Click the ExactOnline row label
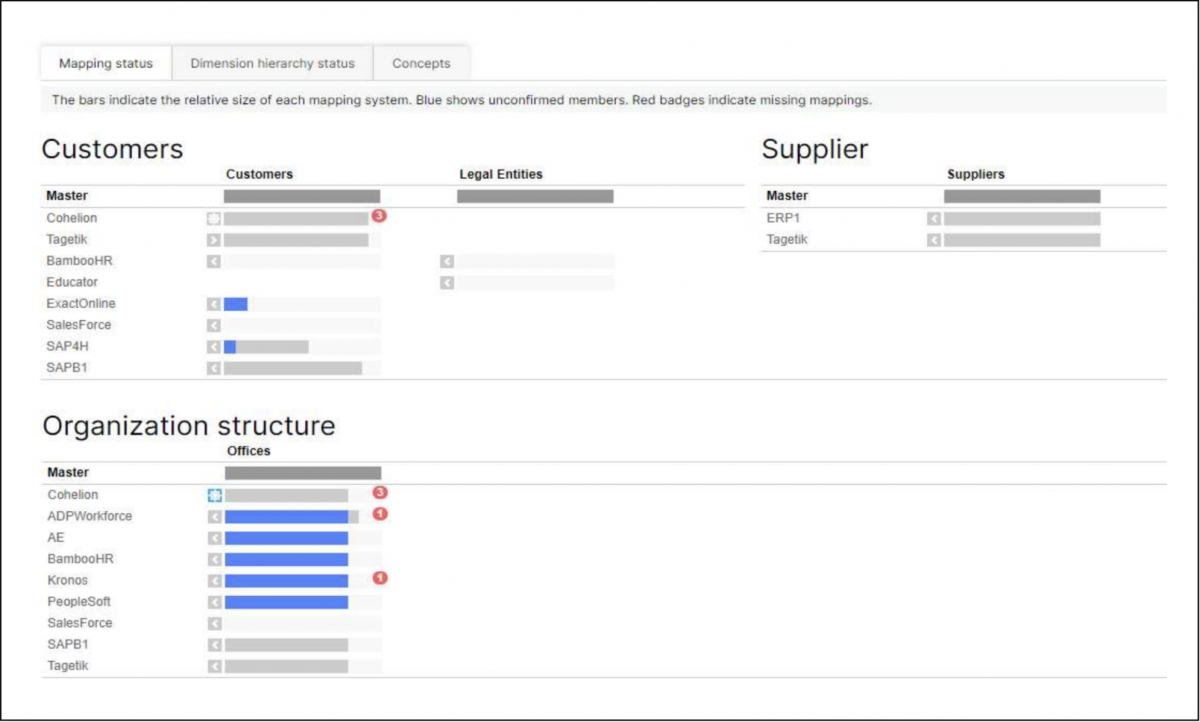 coord(81,303)
